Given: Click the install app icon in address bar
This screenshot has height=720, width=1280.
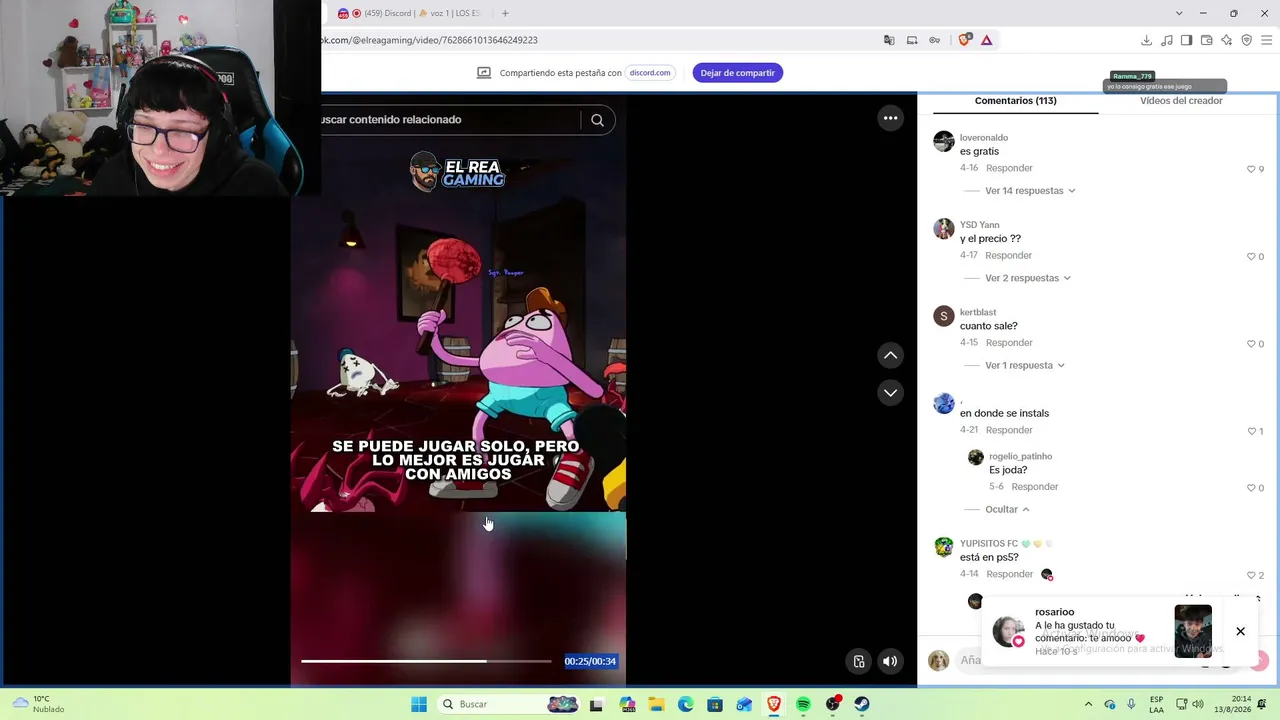Looking at the screenshot, I should (x=912, y=40).
